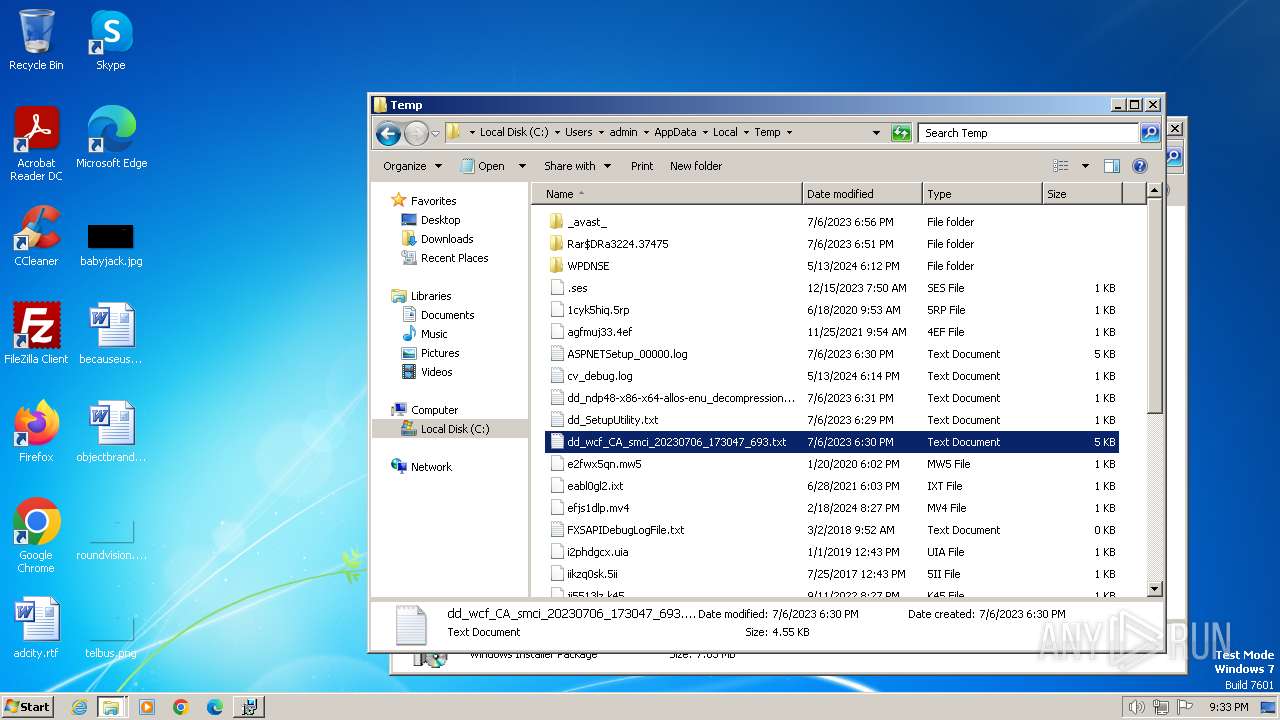Click scroll down arrow of file list
Viewport: 1280px width, 720px height.
pyautogui.click(x=1154, y=589)
